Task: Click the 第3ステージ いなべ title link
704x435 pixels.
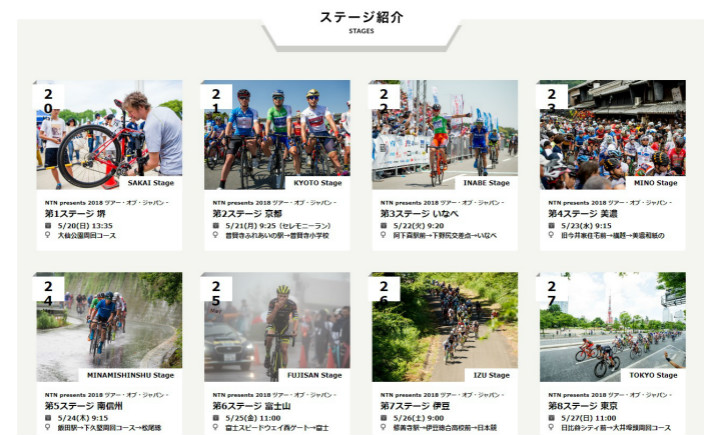Action: (419, 214)
